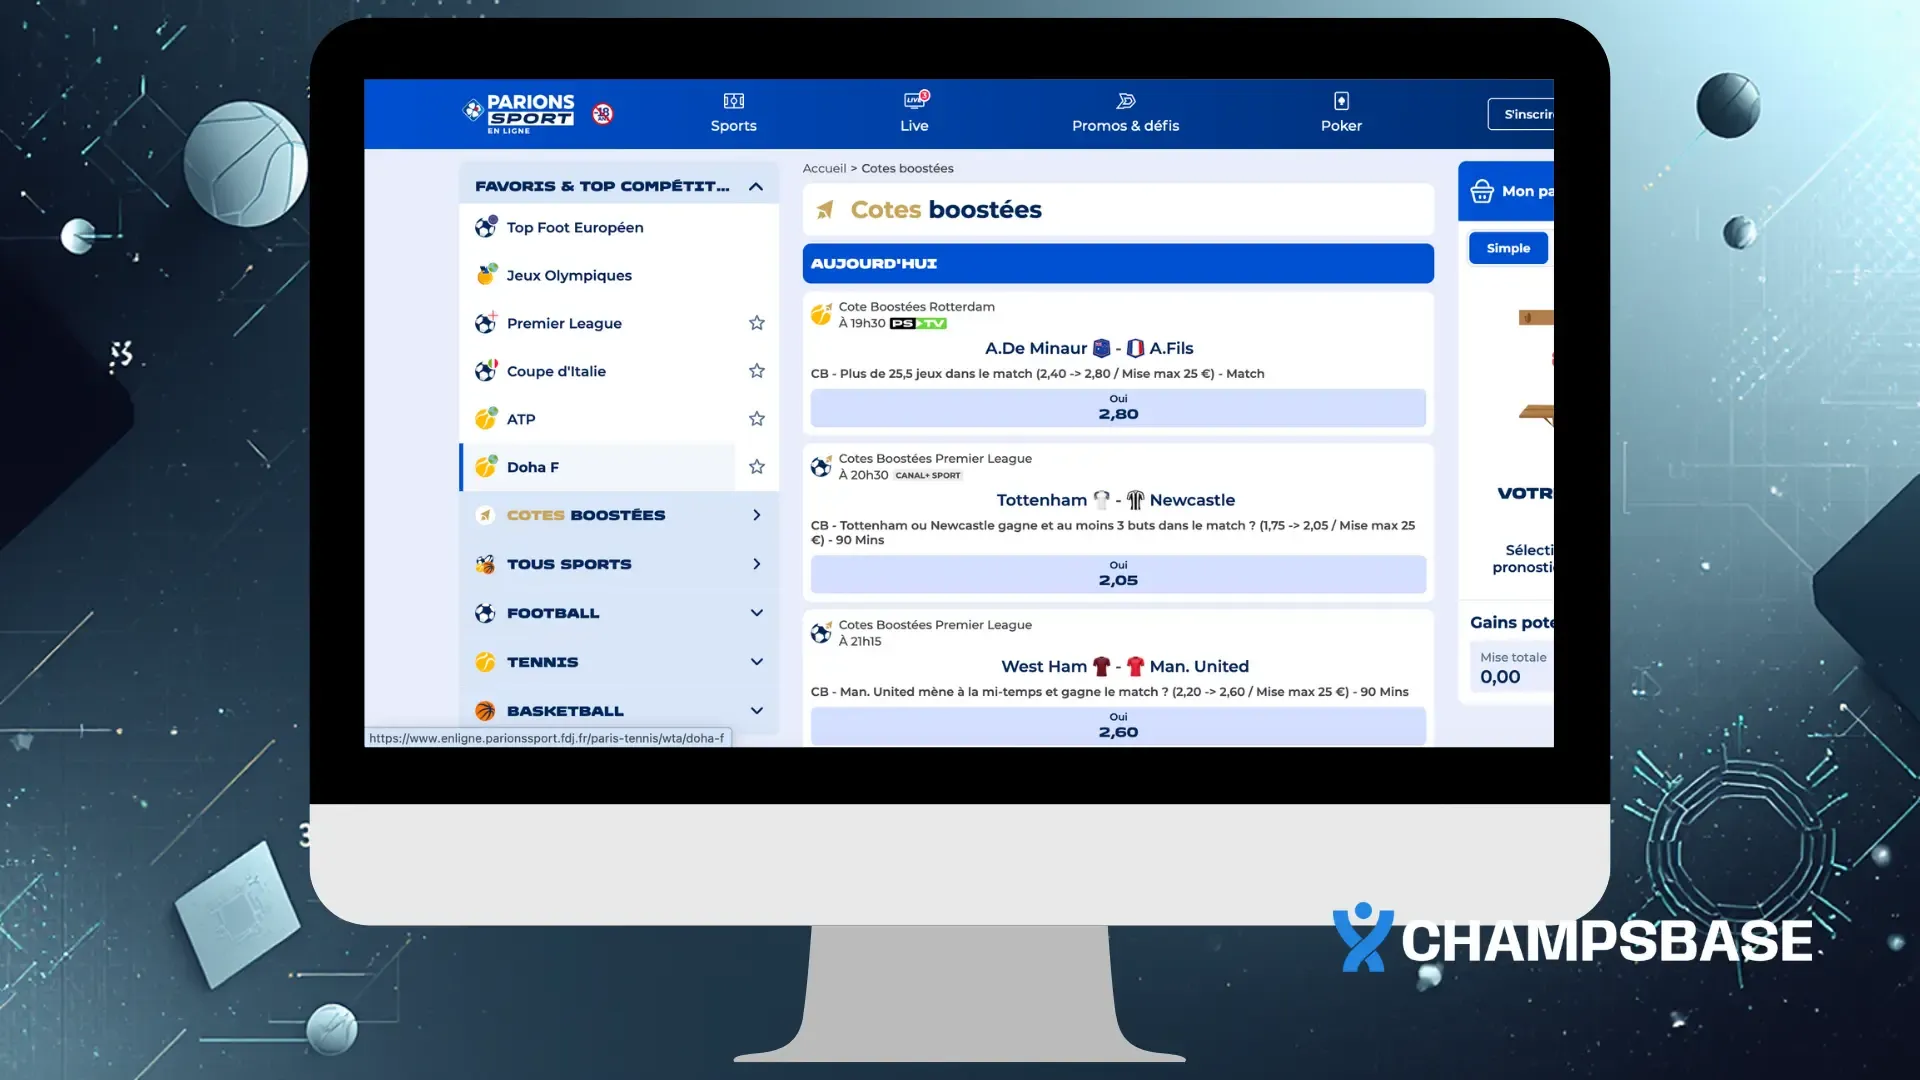Open the Live section icon

[x=914, y=101]
